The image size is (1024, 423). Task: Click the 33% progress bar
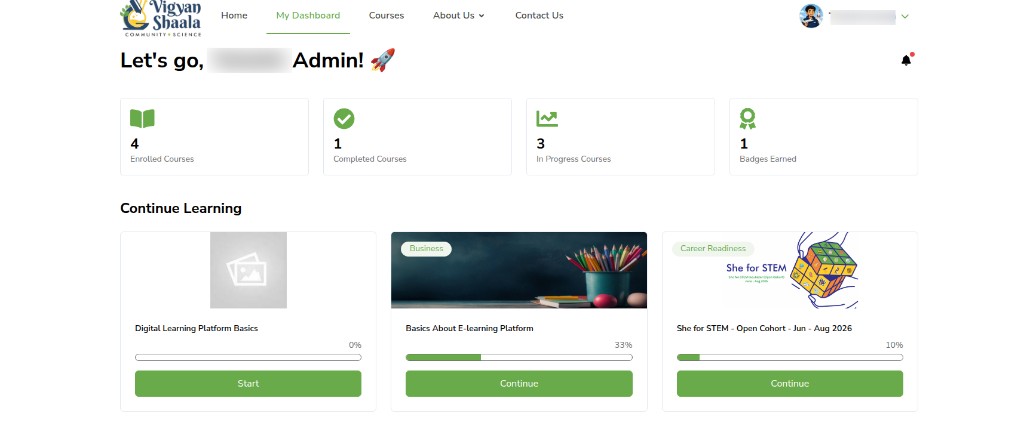519,358
